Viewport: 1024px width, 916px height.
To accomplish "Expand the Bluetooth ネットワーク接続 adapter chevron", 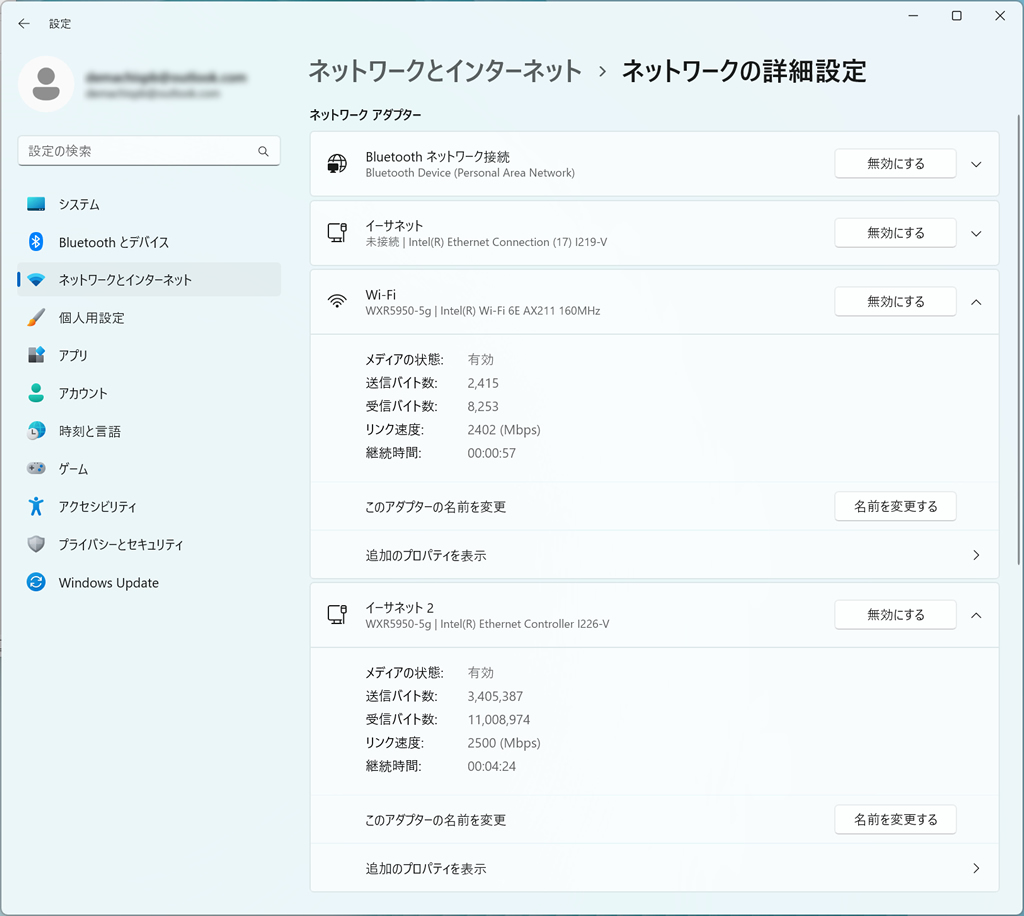I will point(976,165).
